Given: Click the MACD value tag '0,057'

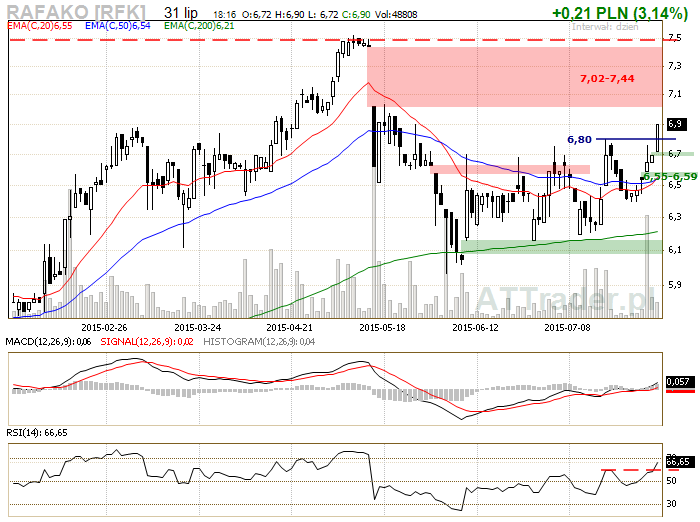Looking at the screenshot, I should coord(679,382).
